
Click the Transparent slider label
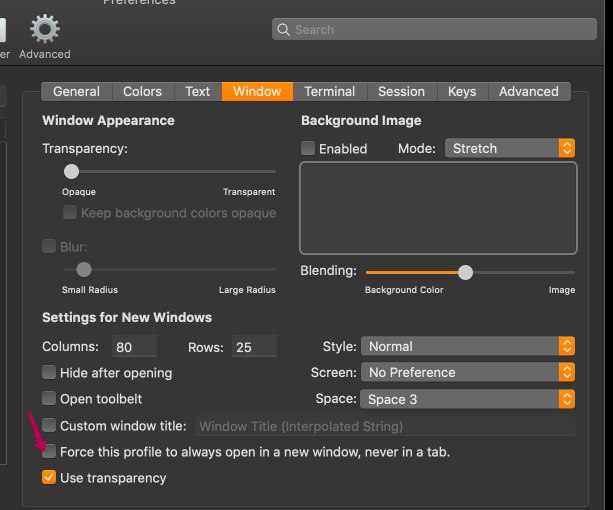[249, 192]
